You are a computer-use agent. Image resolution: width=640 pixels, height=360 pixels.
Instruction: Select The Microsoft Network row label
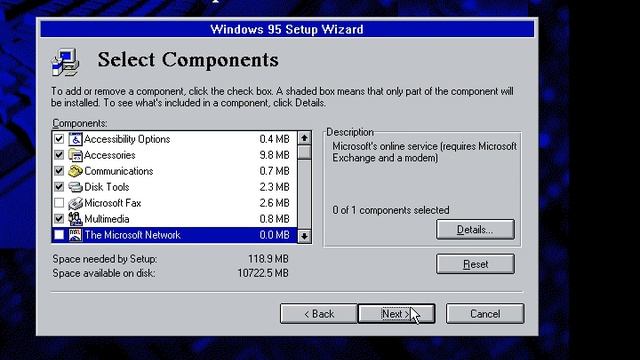(x=132, y=235)
